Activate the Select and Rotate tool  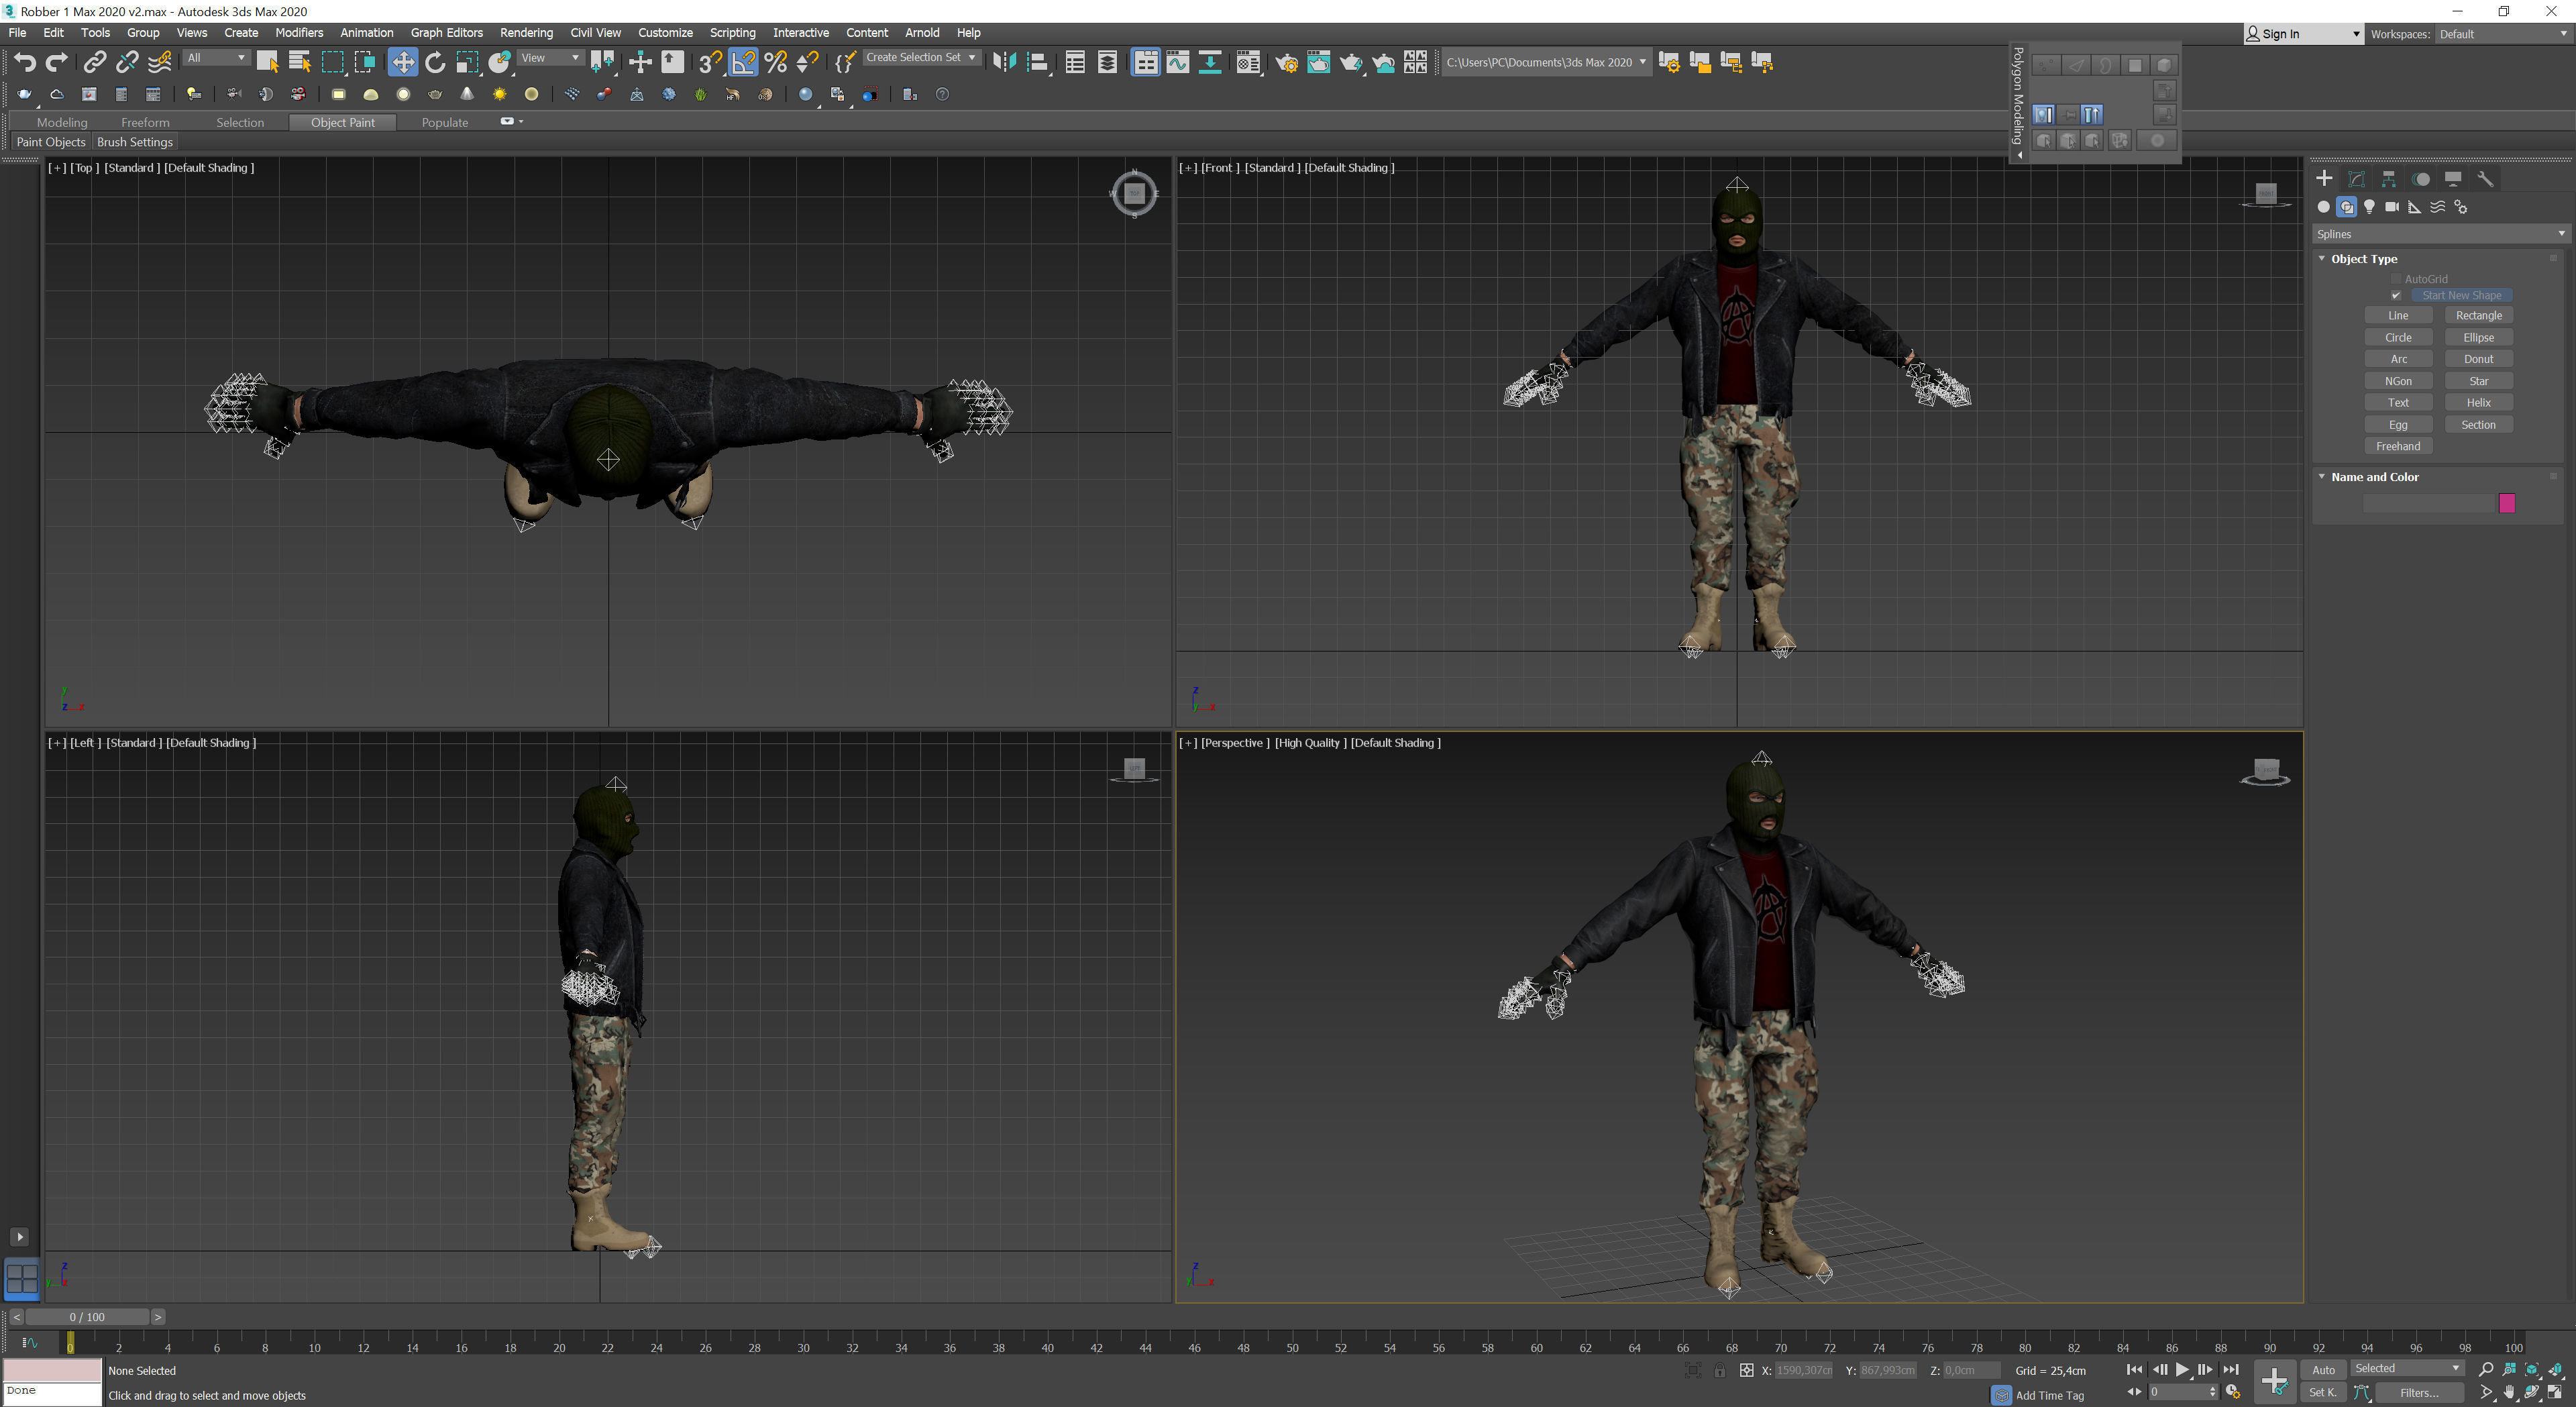pyautogui.click(x=435, y=62)
